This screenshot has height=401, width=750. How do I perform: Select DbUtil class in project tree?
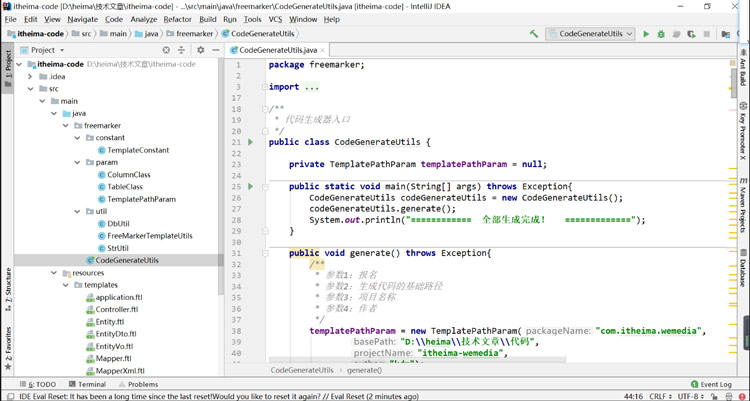coord(118,224)
